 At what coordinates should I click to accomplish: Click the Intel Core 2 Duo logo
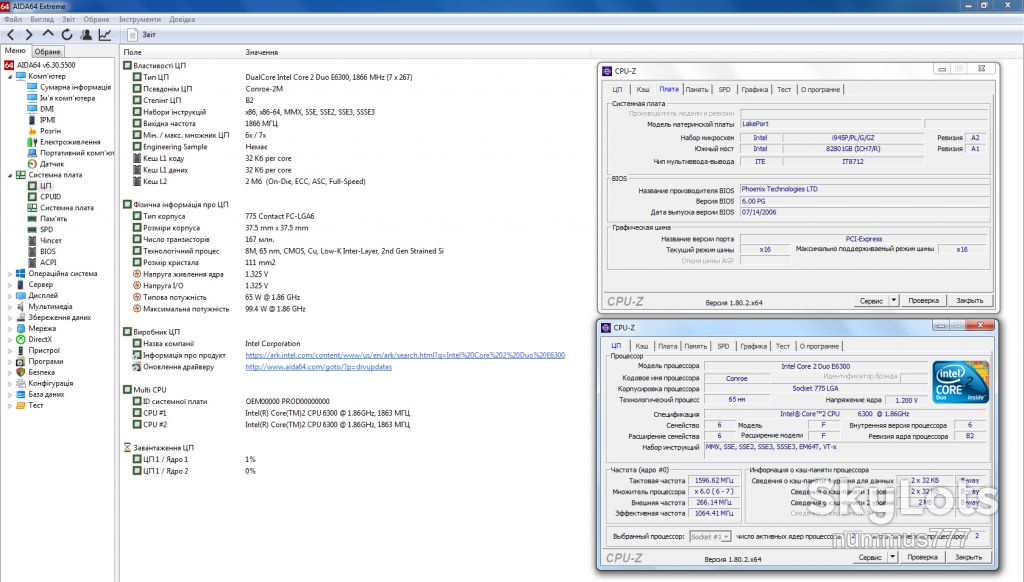pos(960,381)
